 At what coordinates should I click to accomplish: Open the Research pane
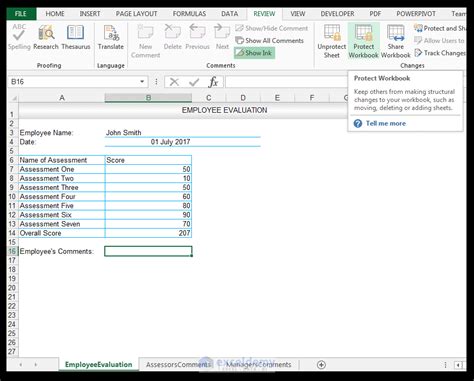tap(46, 37)
